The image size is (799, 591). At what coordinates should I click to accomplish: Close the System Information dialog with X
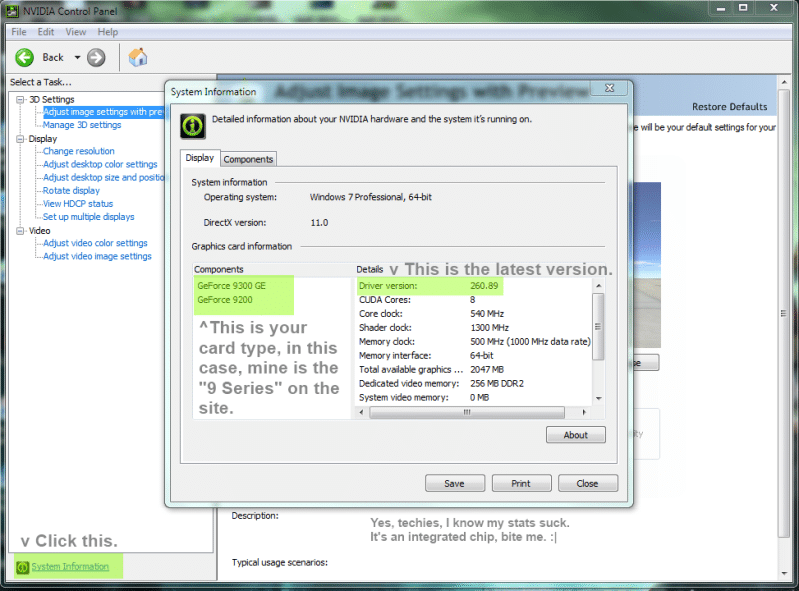pyautogui.click(x=609, y=88)
